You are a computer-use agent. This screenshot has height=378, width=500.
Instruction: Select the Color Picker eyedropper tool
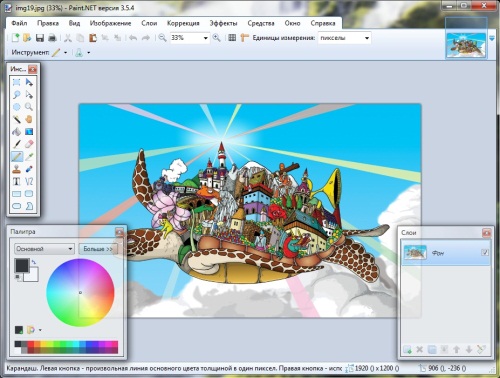click(29, 156)
